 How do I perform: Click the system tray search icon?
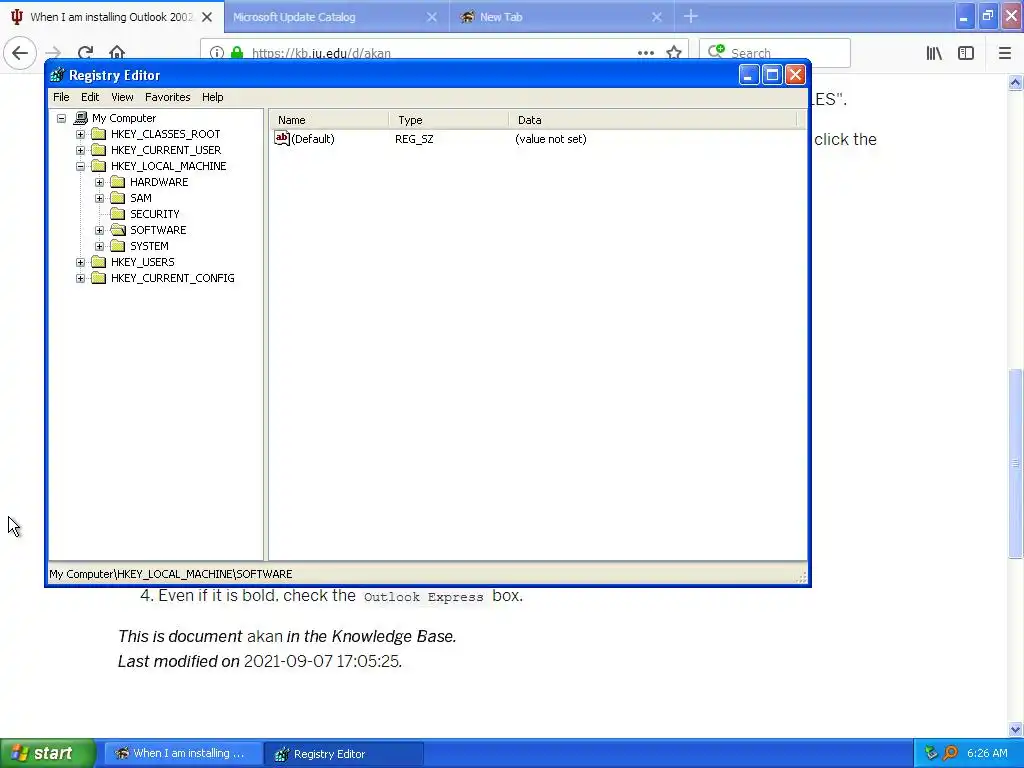(950, 753)
